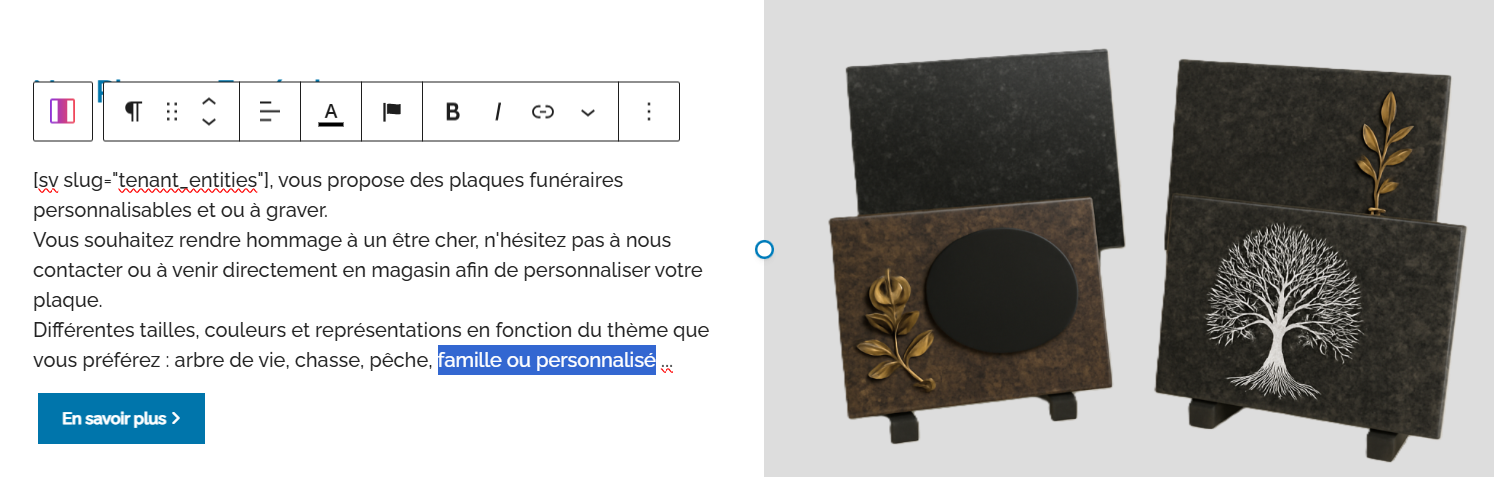Place cursor in "Vous souhaitez rendre hommage" line
Viewport: 1494px width, 477px height.
coord(250,240)
